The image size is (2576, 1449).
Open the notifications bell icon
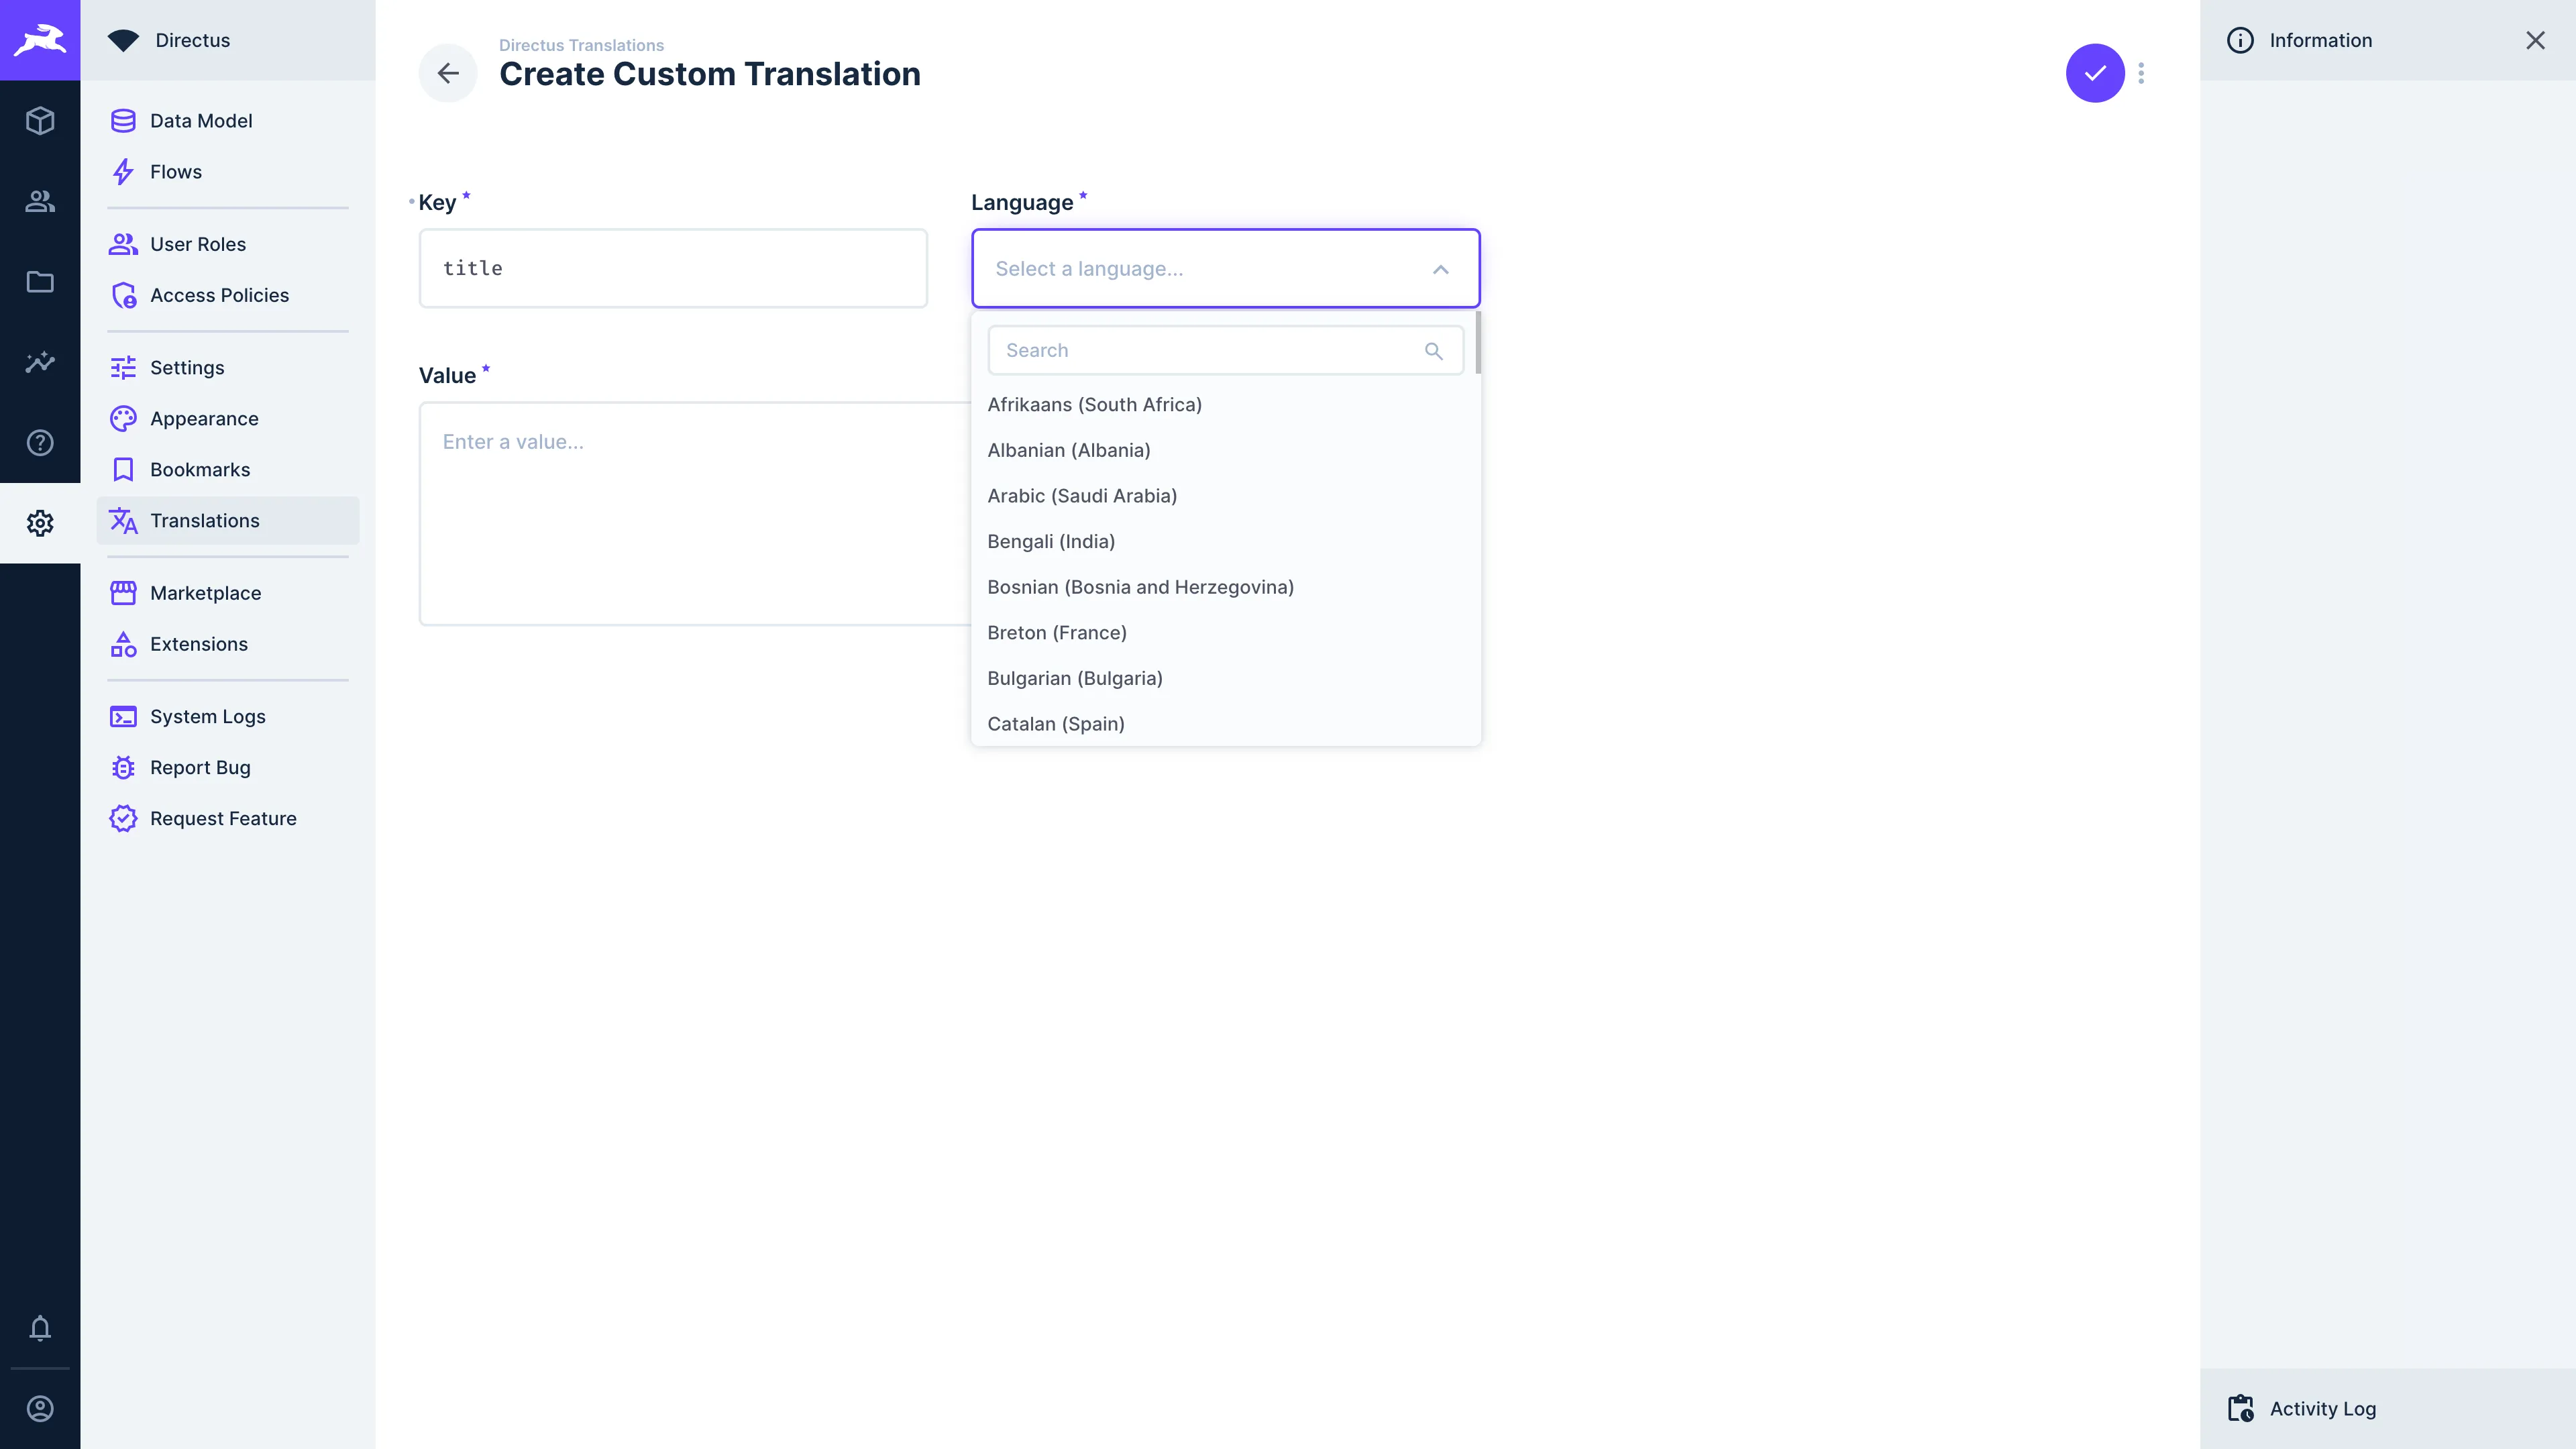[40, 1329]
